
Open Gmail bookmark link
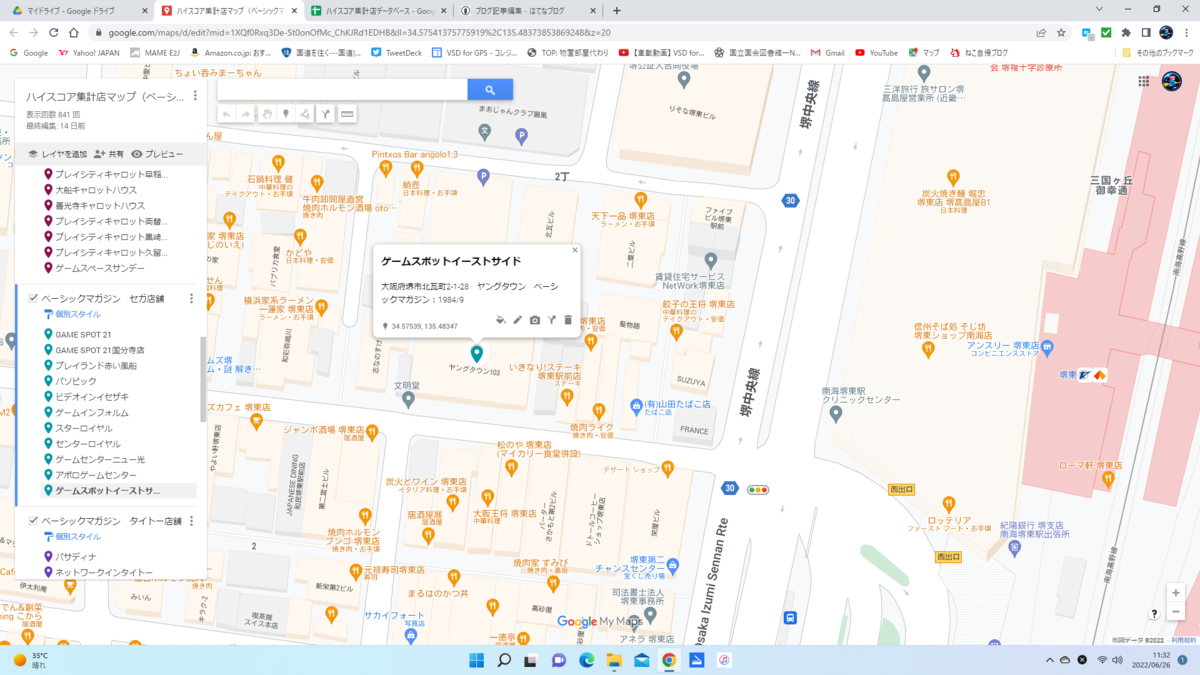click(828, 52)
